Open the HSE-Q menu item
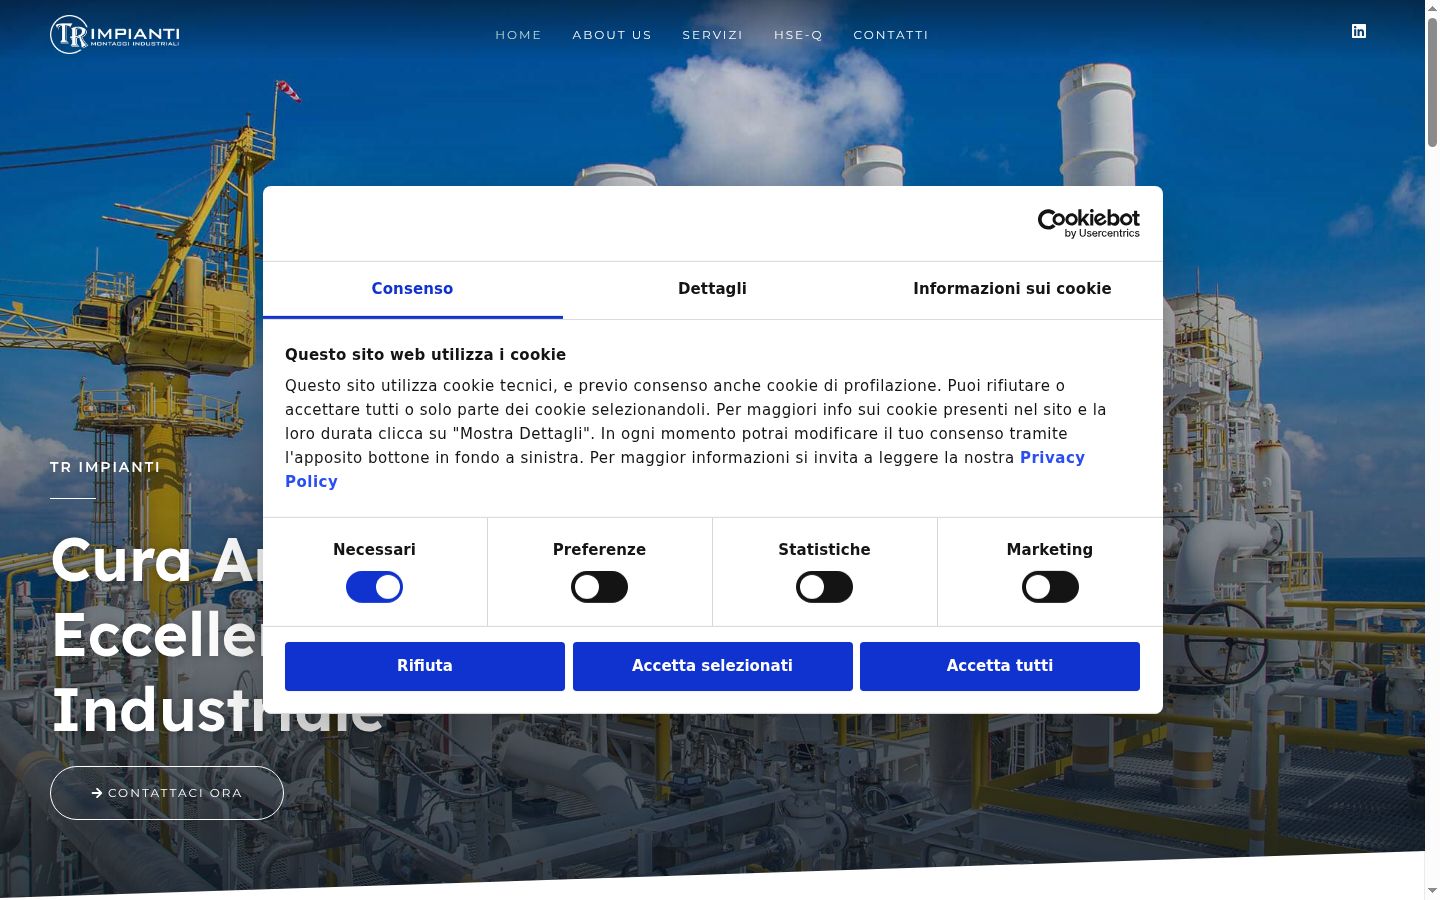The height and width of the screenshot is (900, 1440). point(798,35)
